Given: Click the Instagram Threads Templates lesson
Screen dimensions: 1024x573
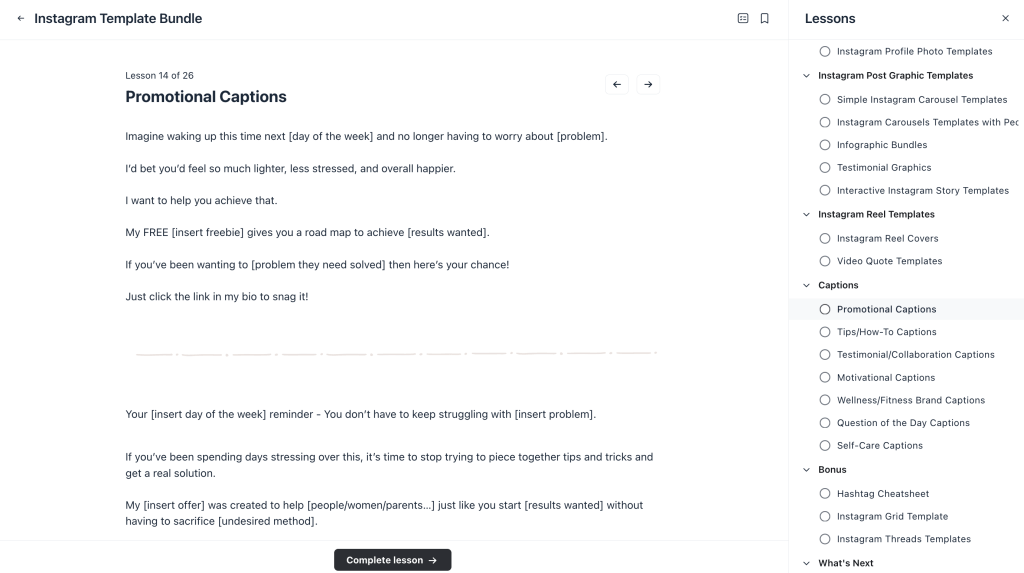Looking at the screenshot, I should click(x=903, y=539).
